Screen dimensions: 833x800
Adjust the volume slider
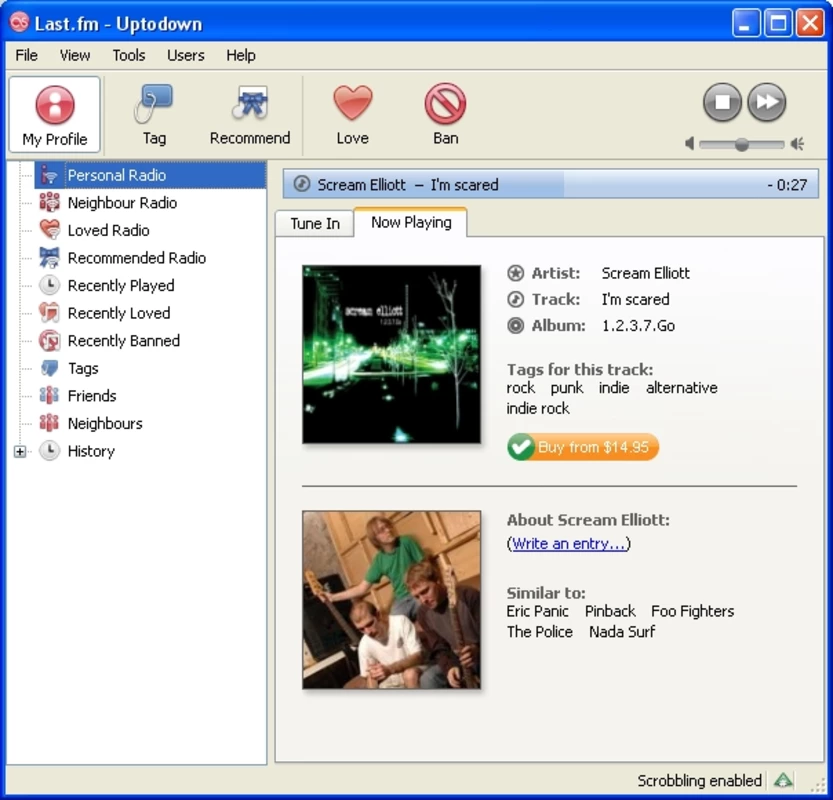click(742, 144)
